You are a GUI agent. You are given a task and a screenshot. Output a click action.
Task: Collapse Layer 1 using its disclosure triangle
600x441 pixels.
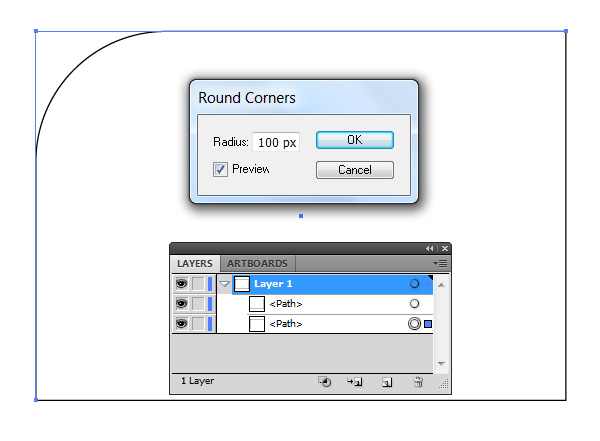pyautogui.click(x=225, y=284)
